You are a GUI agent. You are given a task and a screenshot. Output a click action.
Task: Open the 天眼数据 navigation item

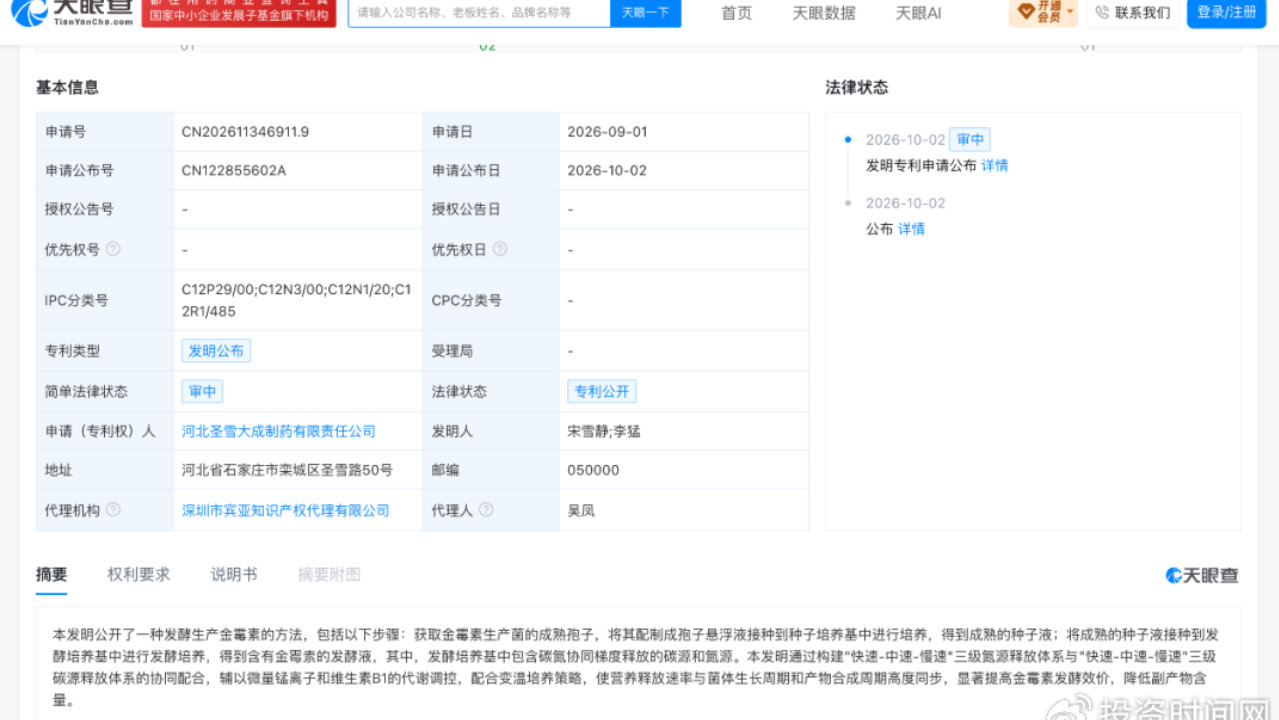(x=824, y=13)
